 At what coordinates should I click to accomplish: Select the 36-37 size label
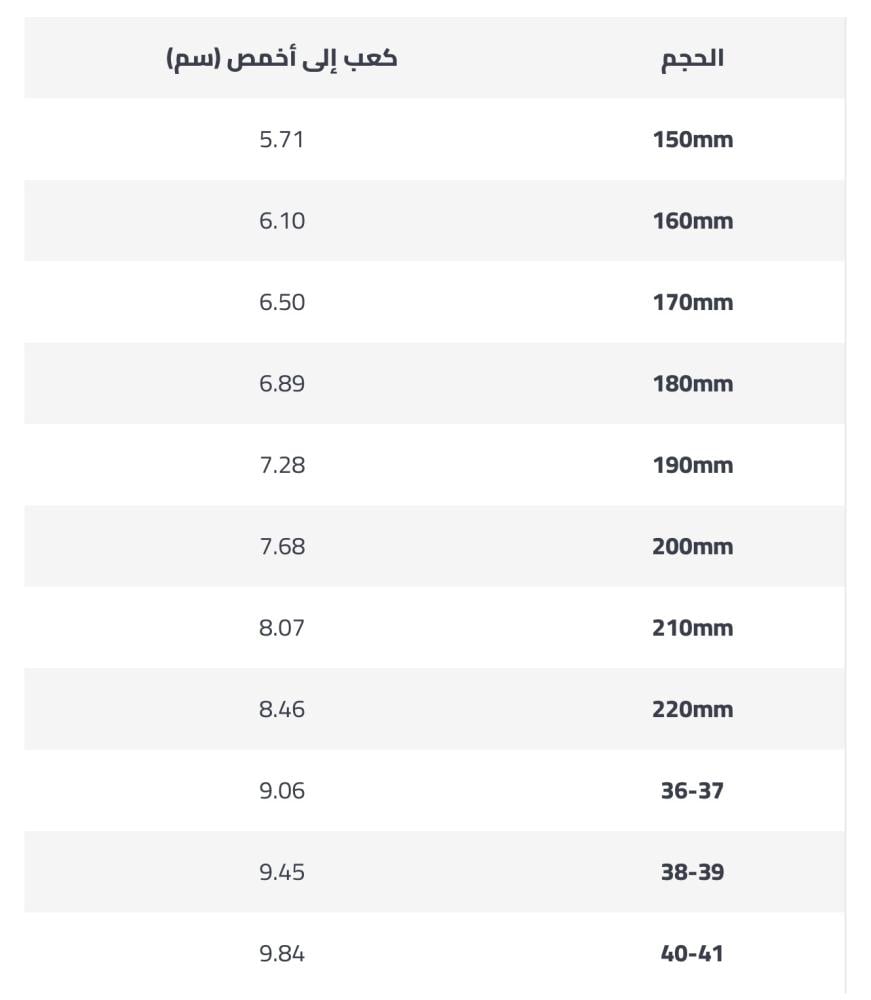click(x=692, y=791)
